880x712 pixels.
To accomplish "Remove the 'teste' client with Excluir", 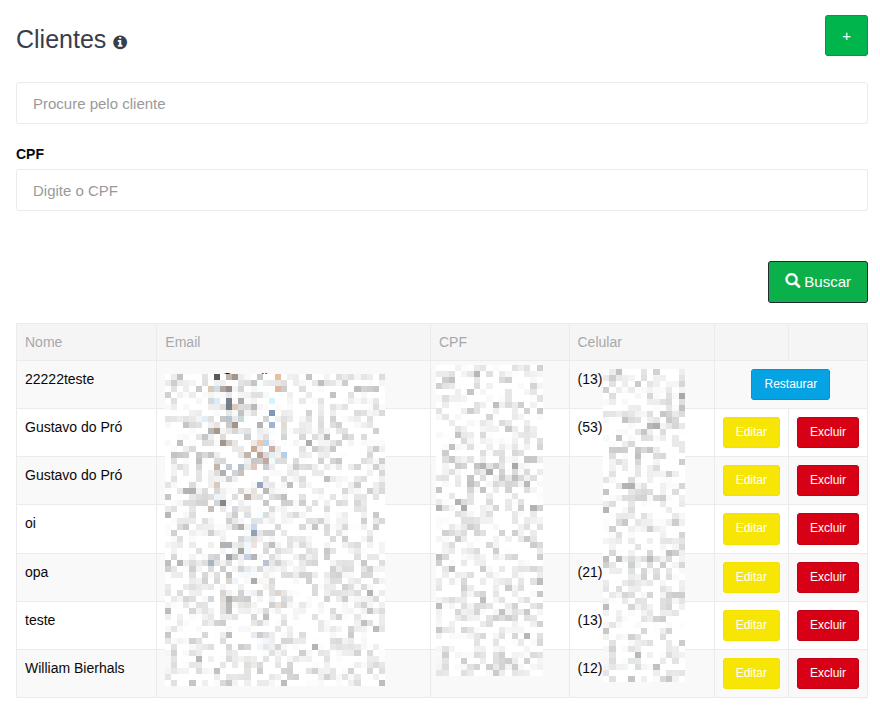I will click(827, 625).
